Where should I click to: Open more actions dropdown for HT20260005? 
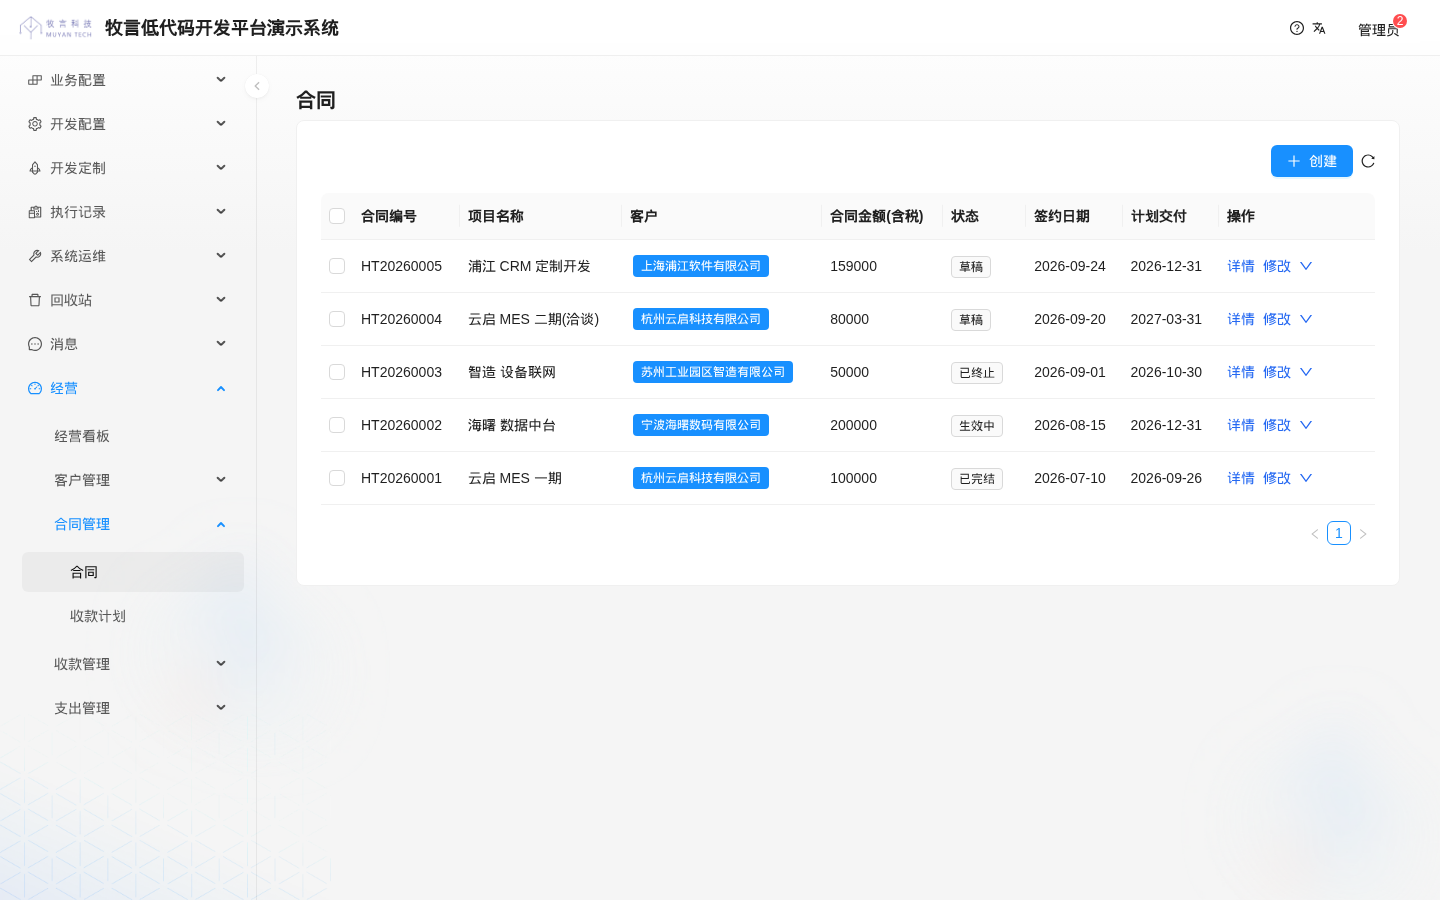click(x=1306, y=266)
